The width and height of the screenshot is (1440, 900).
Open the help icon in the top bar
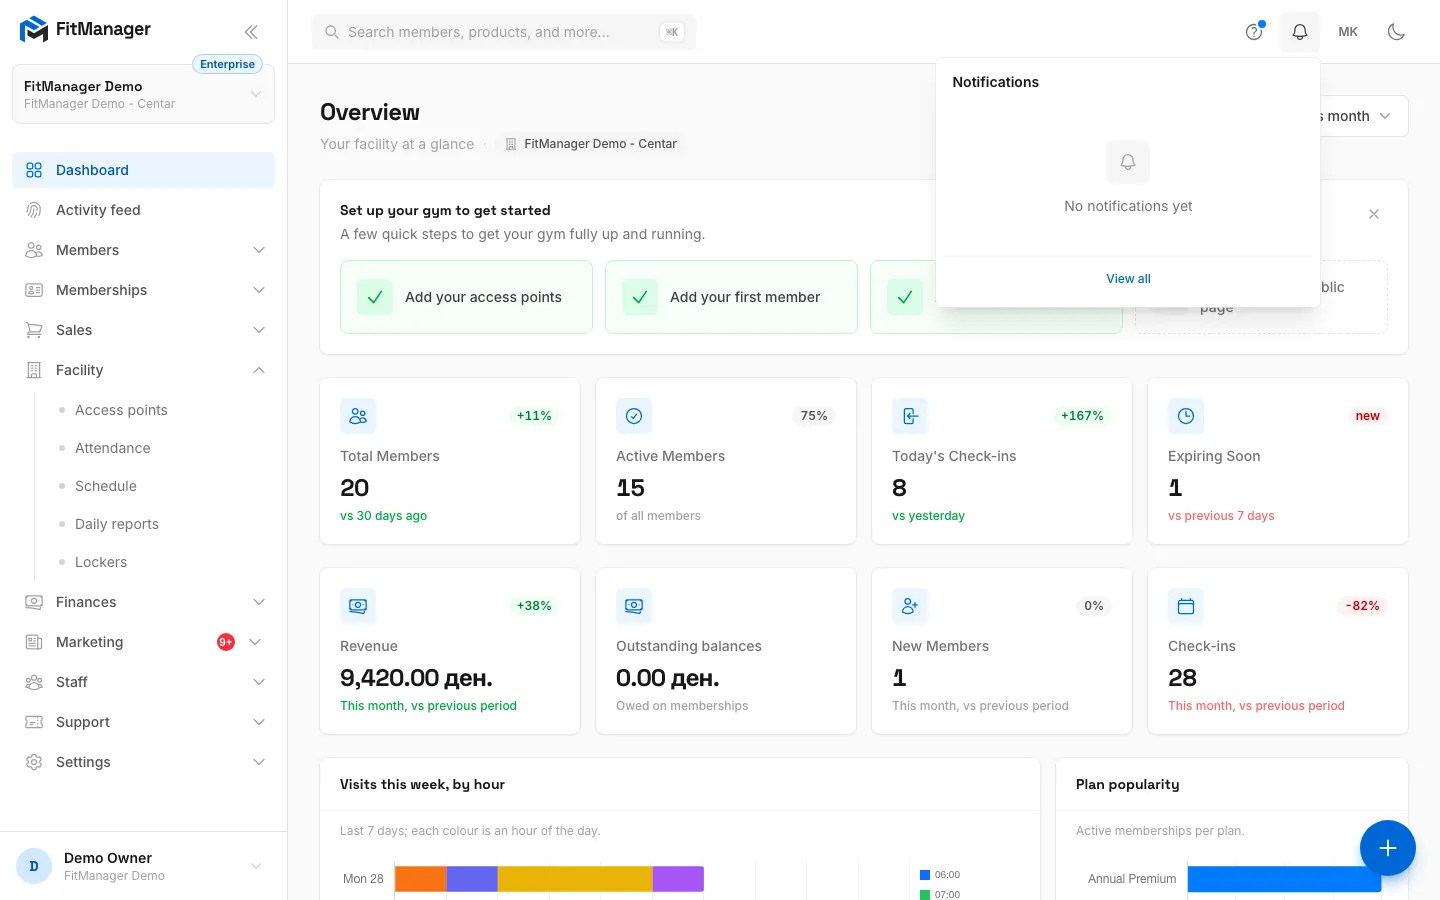coord(1254,32)
